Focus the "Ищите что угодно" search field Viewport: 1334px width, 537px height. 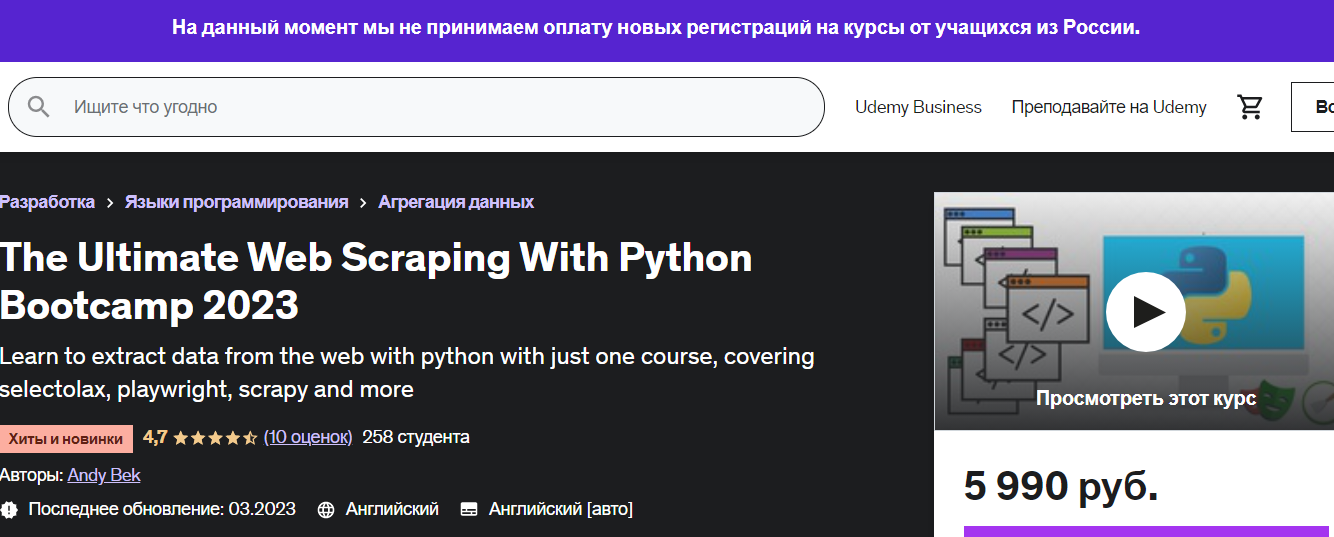(x=417, y=107)
